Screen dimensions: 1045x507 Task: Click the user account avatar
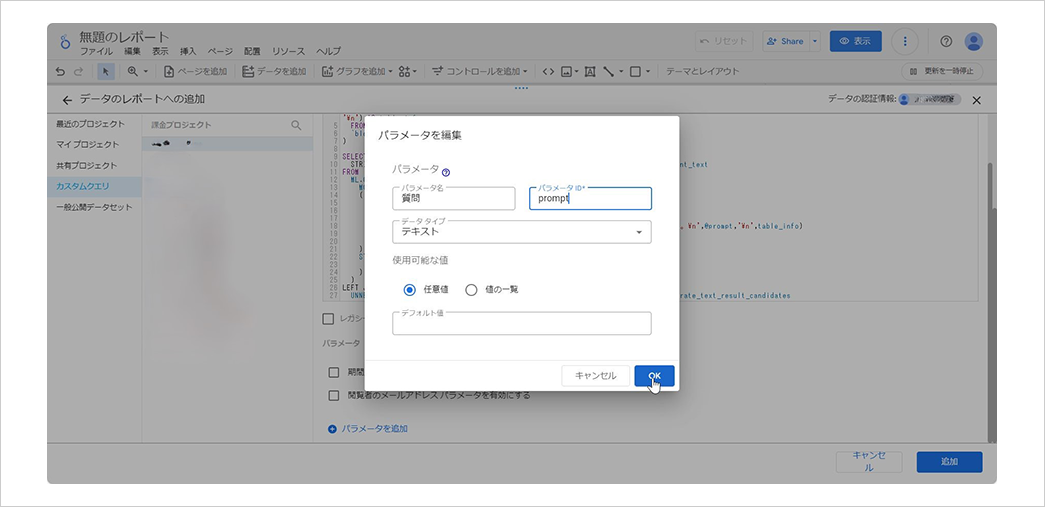974,41
